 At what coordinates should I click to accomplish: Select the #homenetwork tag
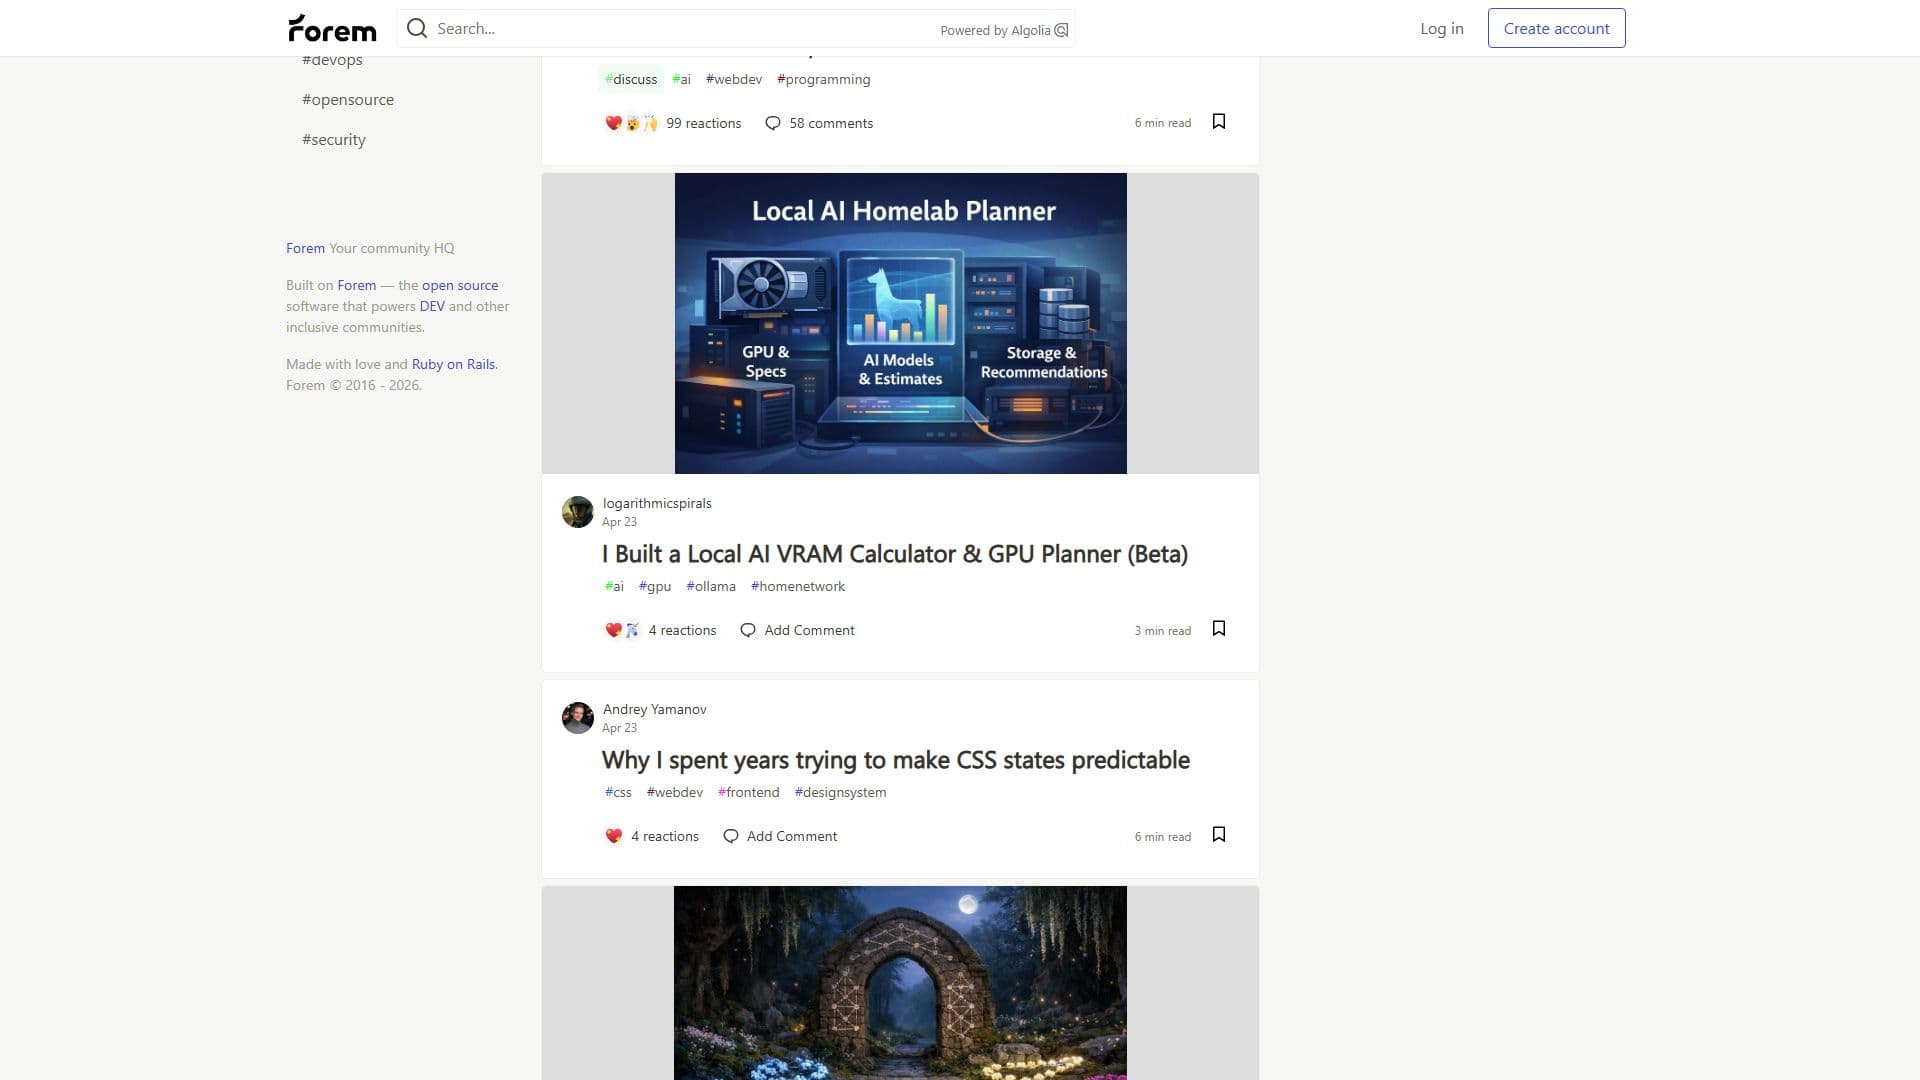click(798, 587)
